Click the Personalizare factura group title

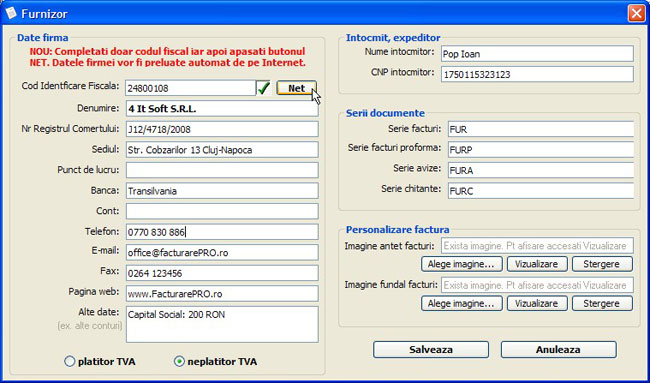point(398,230)
